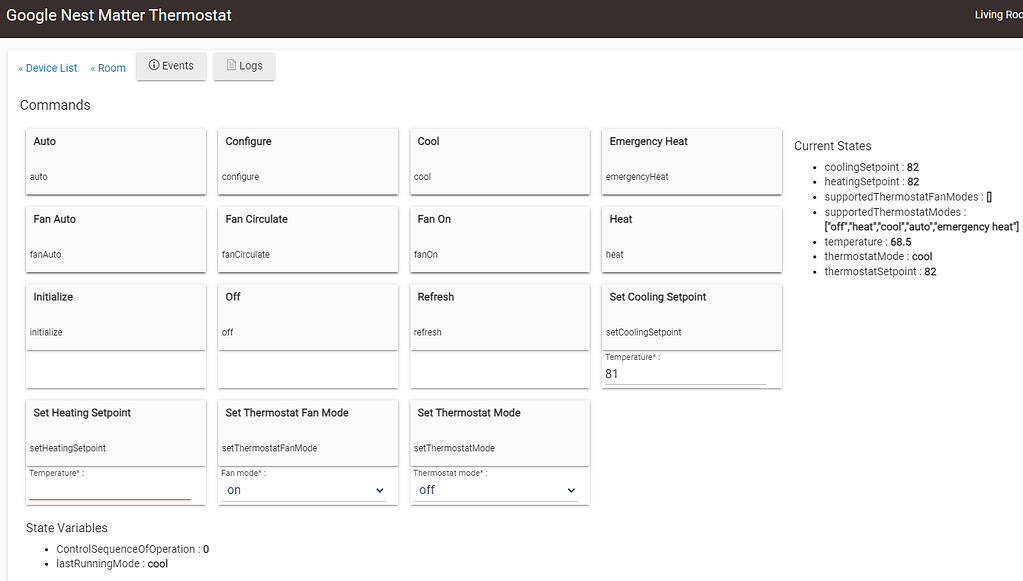
Task: Run the Initialize command
Action: (x=115, y=316)
